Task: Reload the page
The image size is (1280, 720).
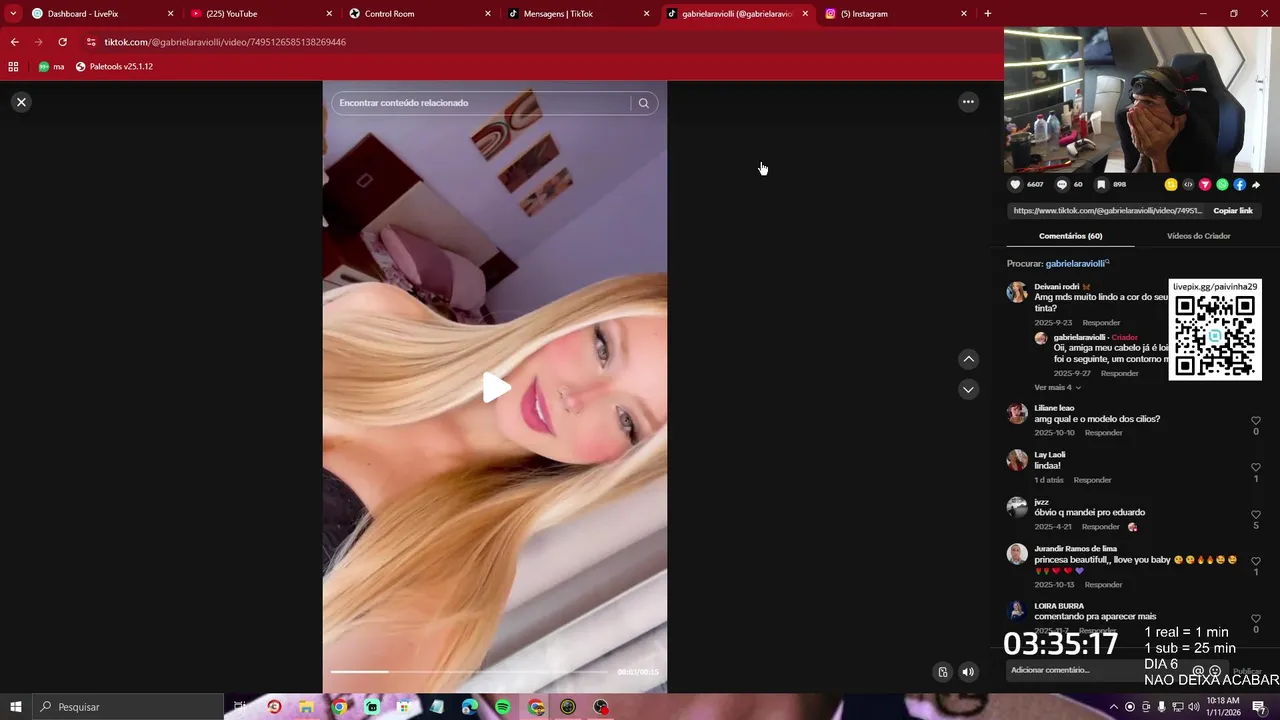Action: point(62,42)
